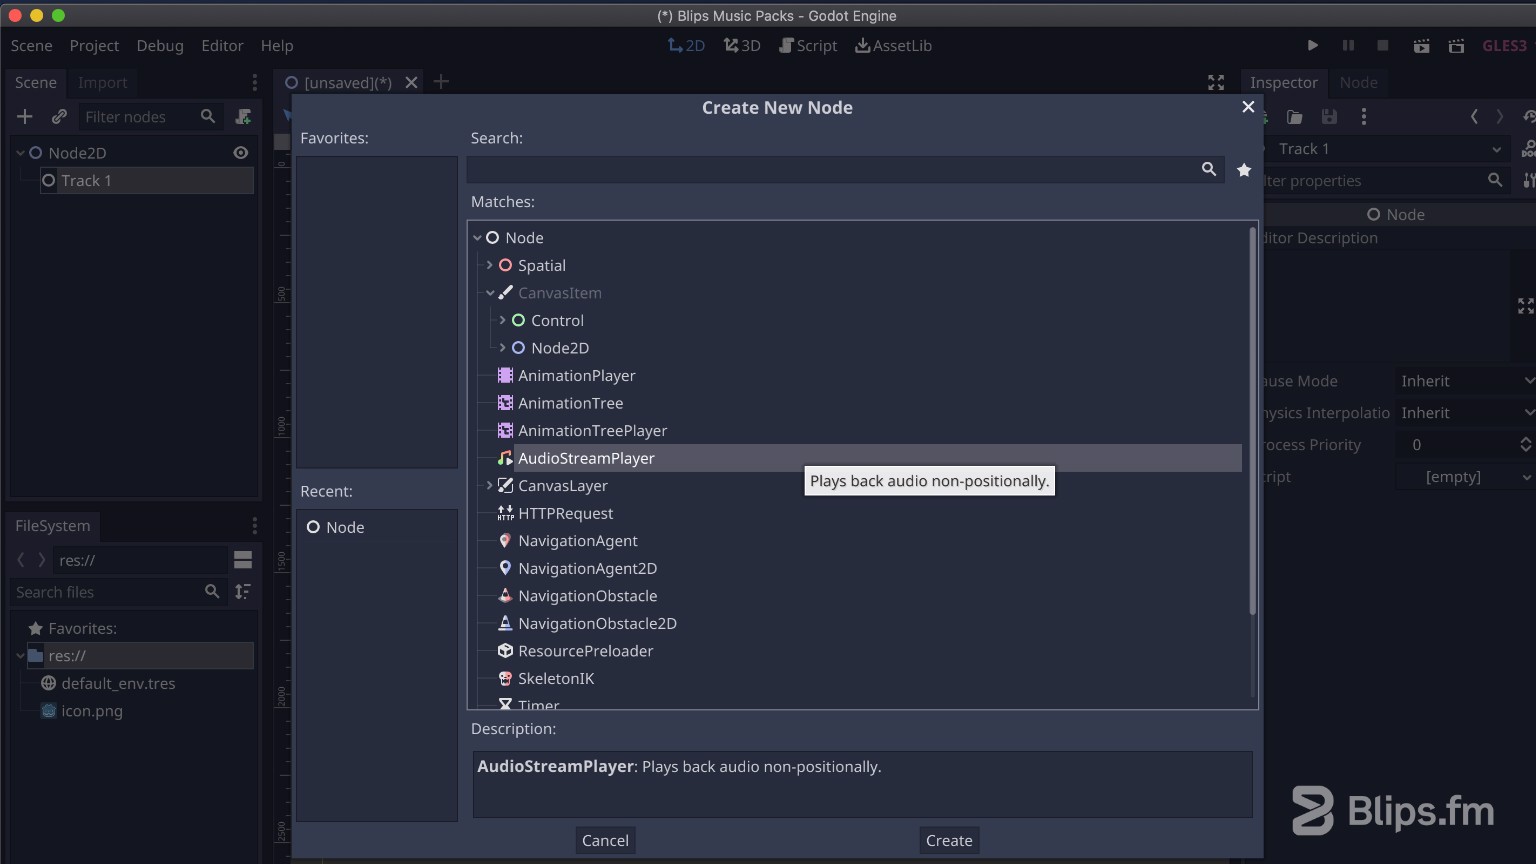Expand the CanvasLayer node type
1536x864 pixels.
click(x=490, y=486)
